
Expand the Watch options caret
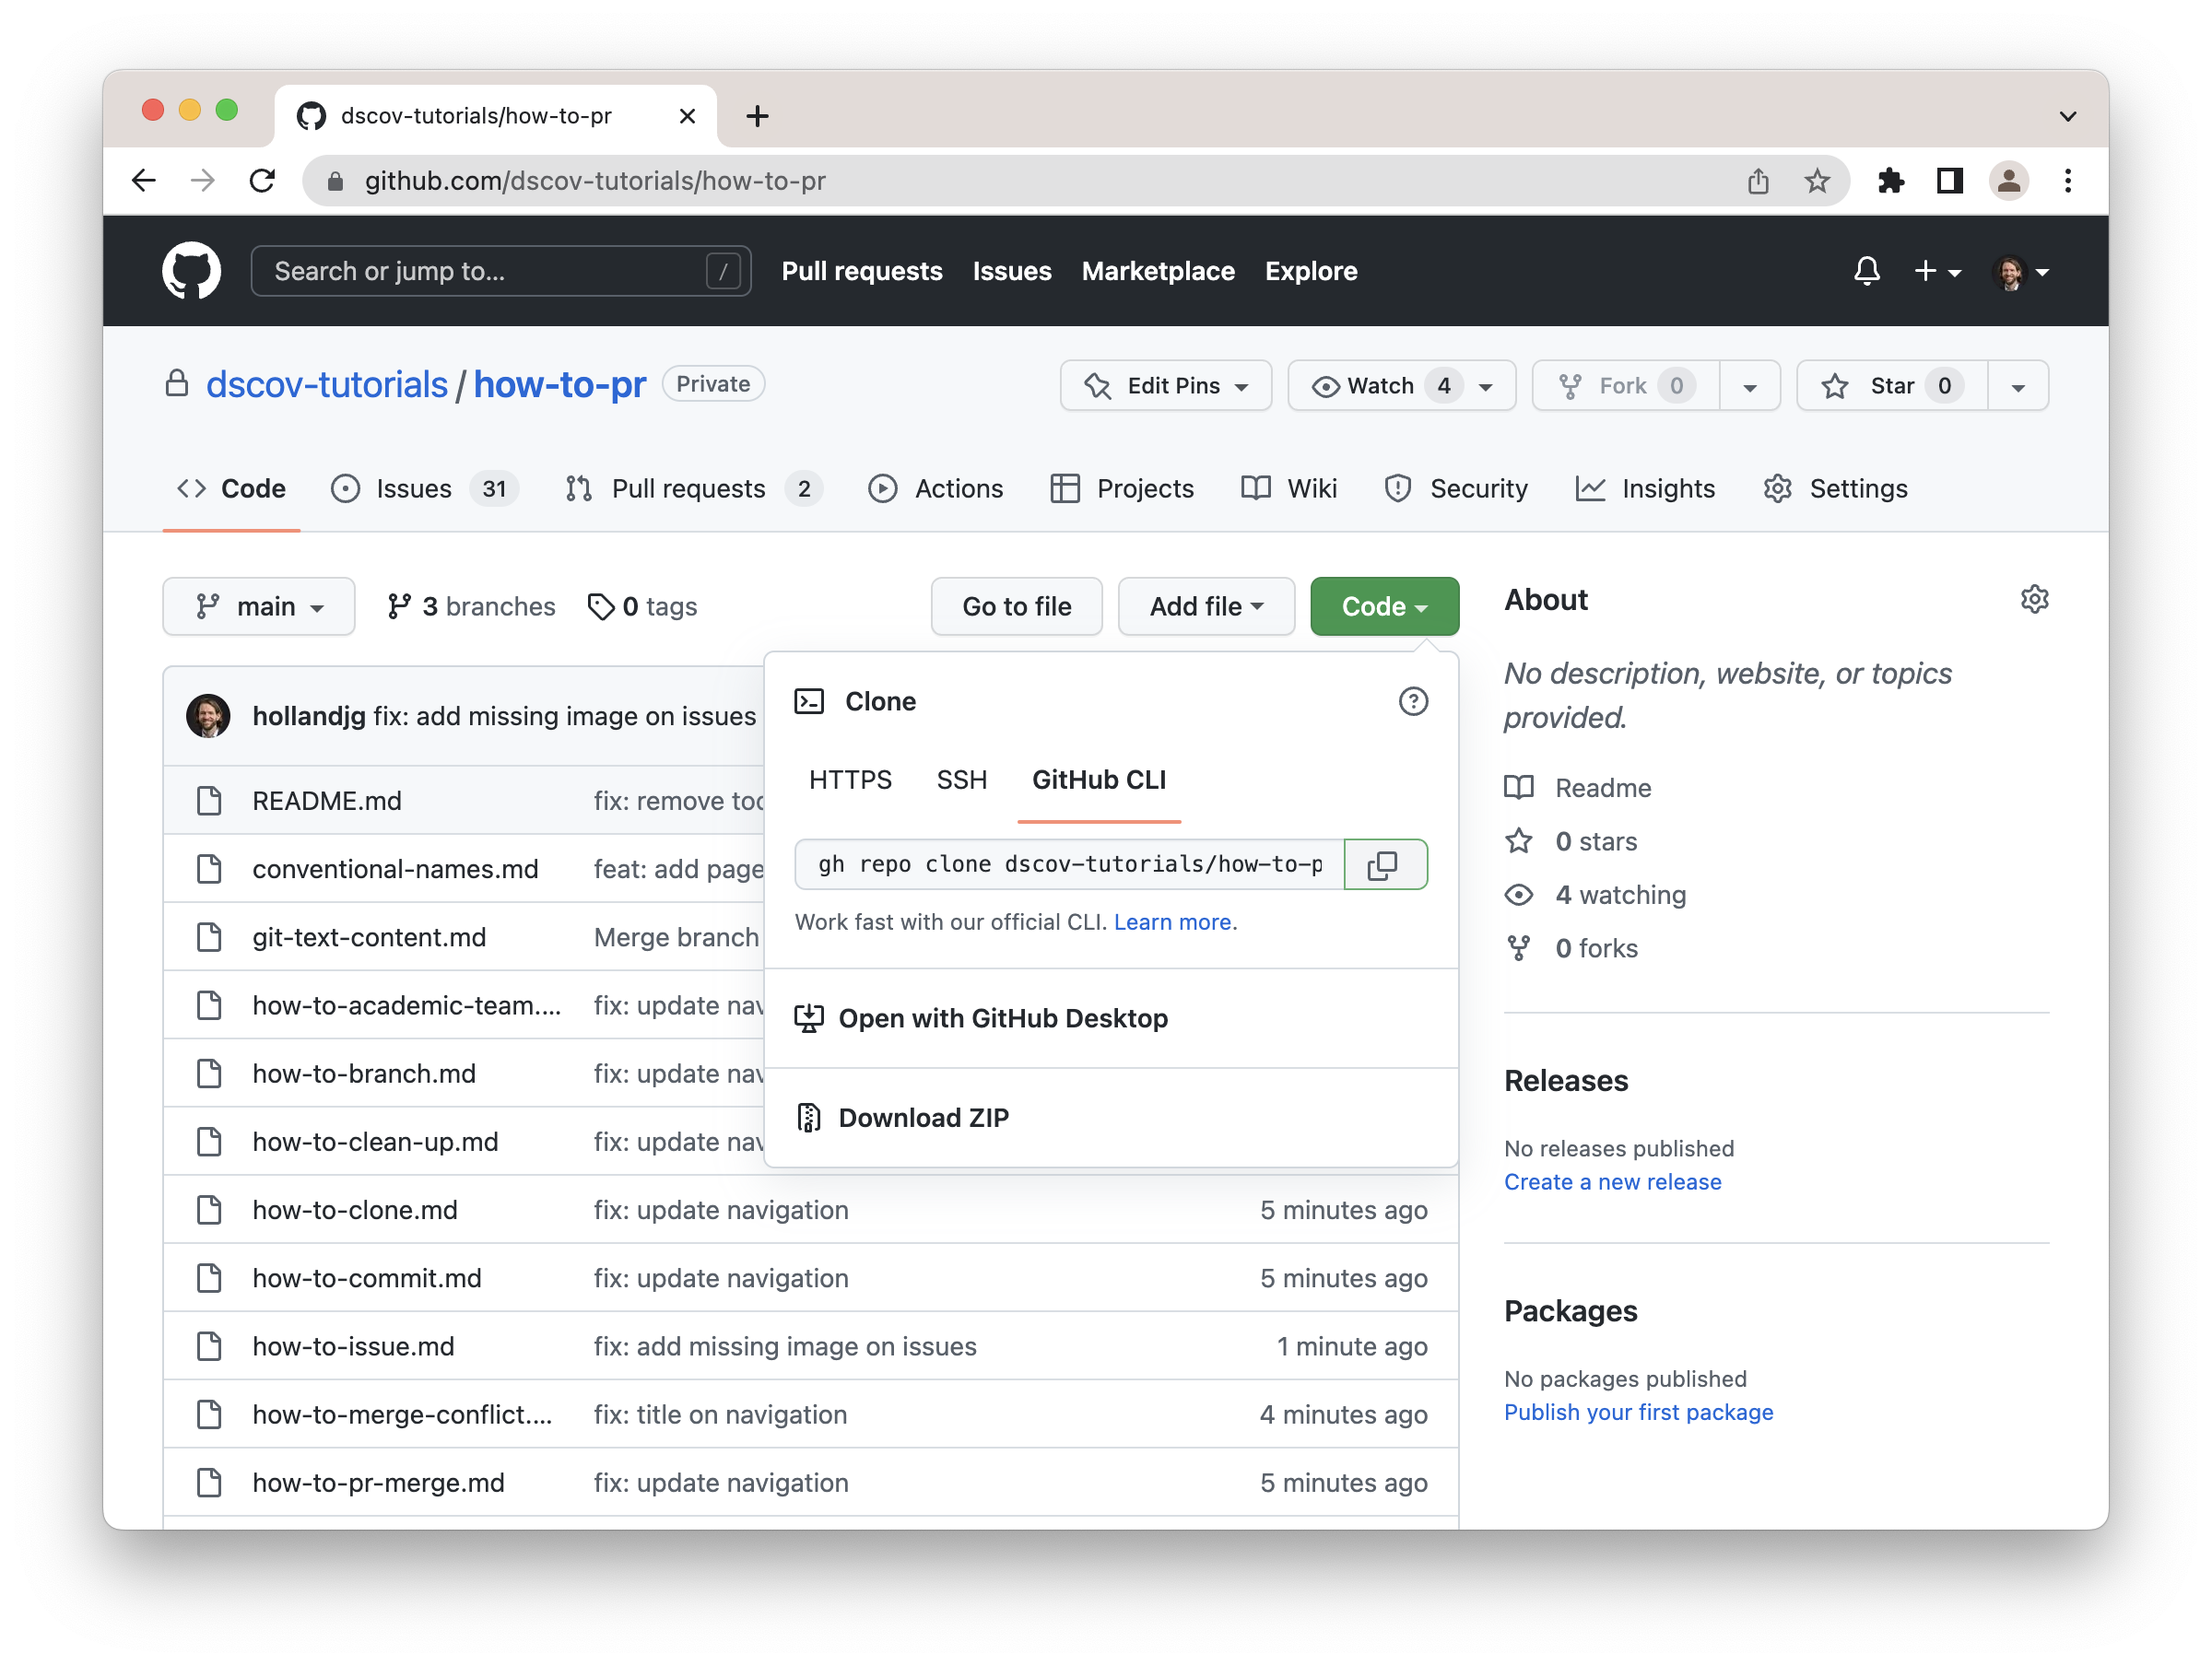click(x=1487, y=387)
